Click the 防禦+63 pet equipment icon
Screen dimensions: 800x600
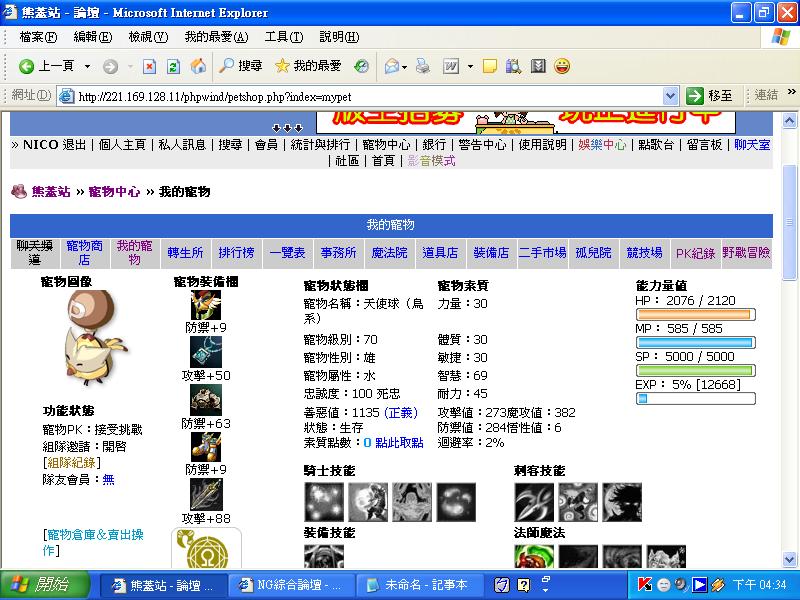pyautogui.click(x=206, y=400)
